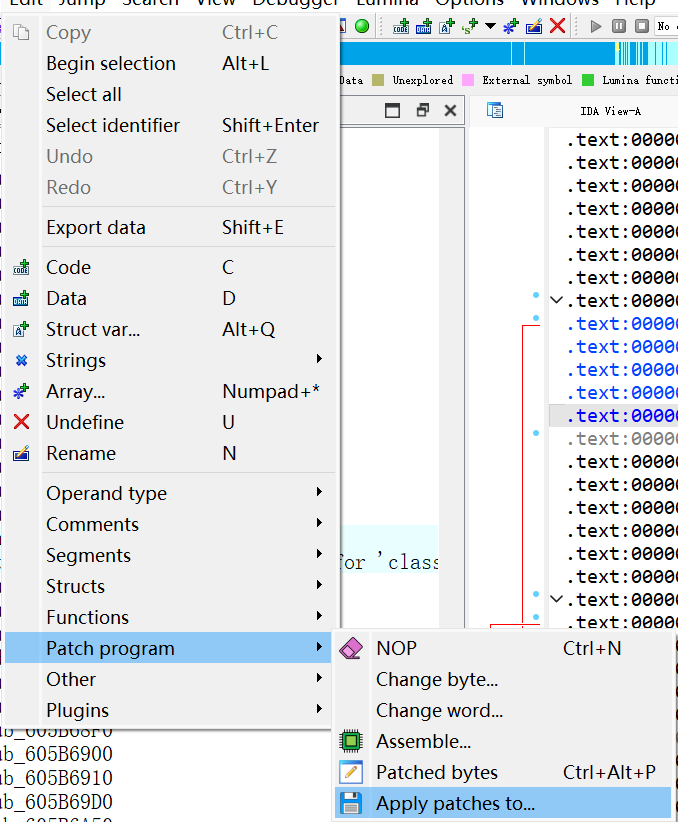The width and height of the screenshot is (678, 822).
Task: Click the IDA View-A tab icon
Action: 494,111
